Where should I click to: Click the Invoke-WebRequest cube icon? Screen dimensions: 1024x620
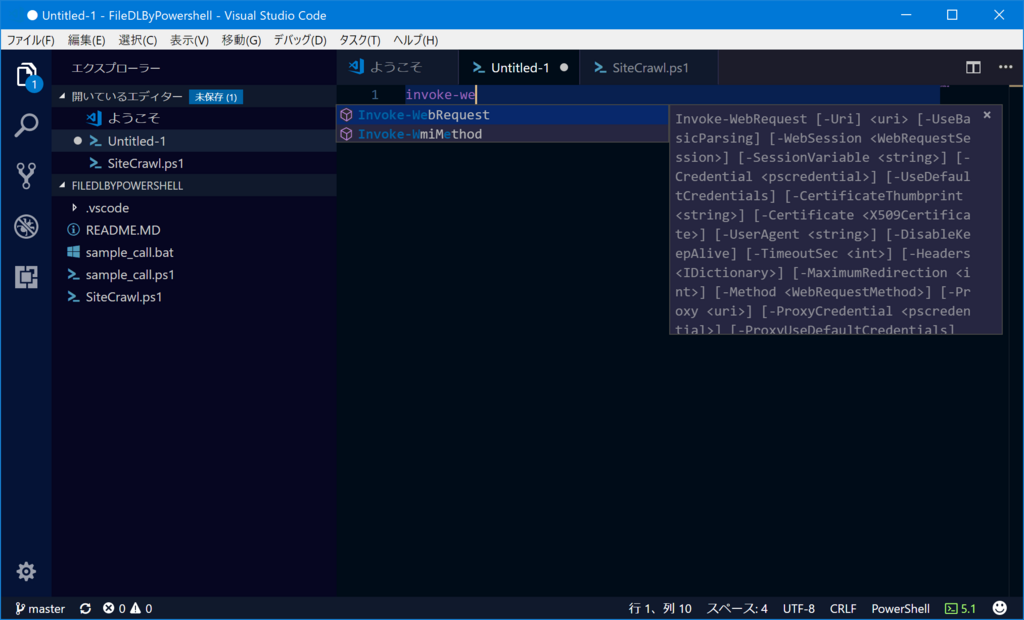click(346, 115)
